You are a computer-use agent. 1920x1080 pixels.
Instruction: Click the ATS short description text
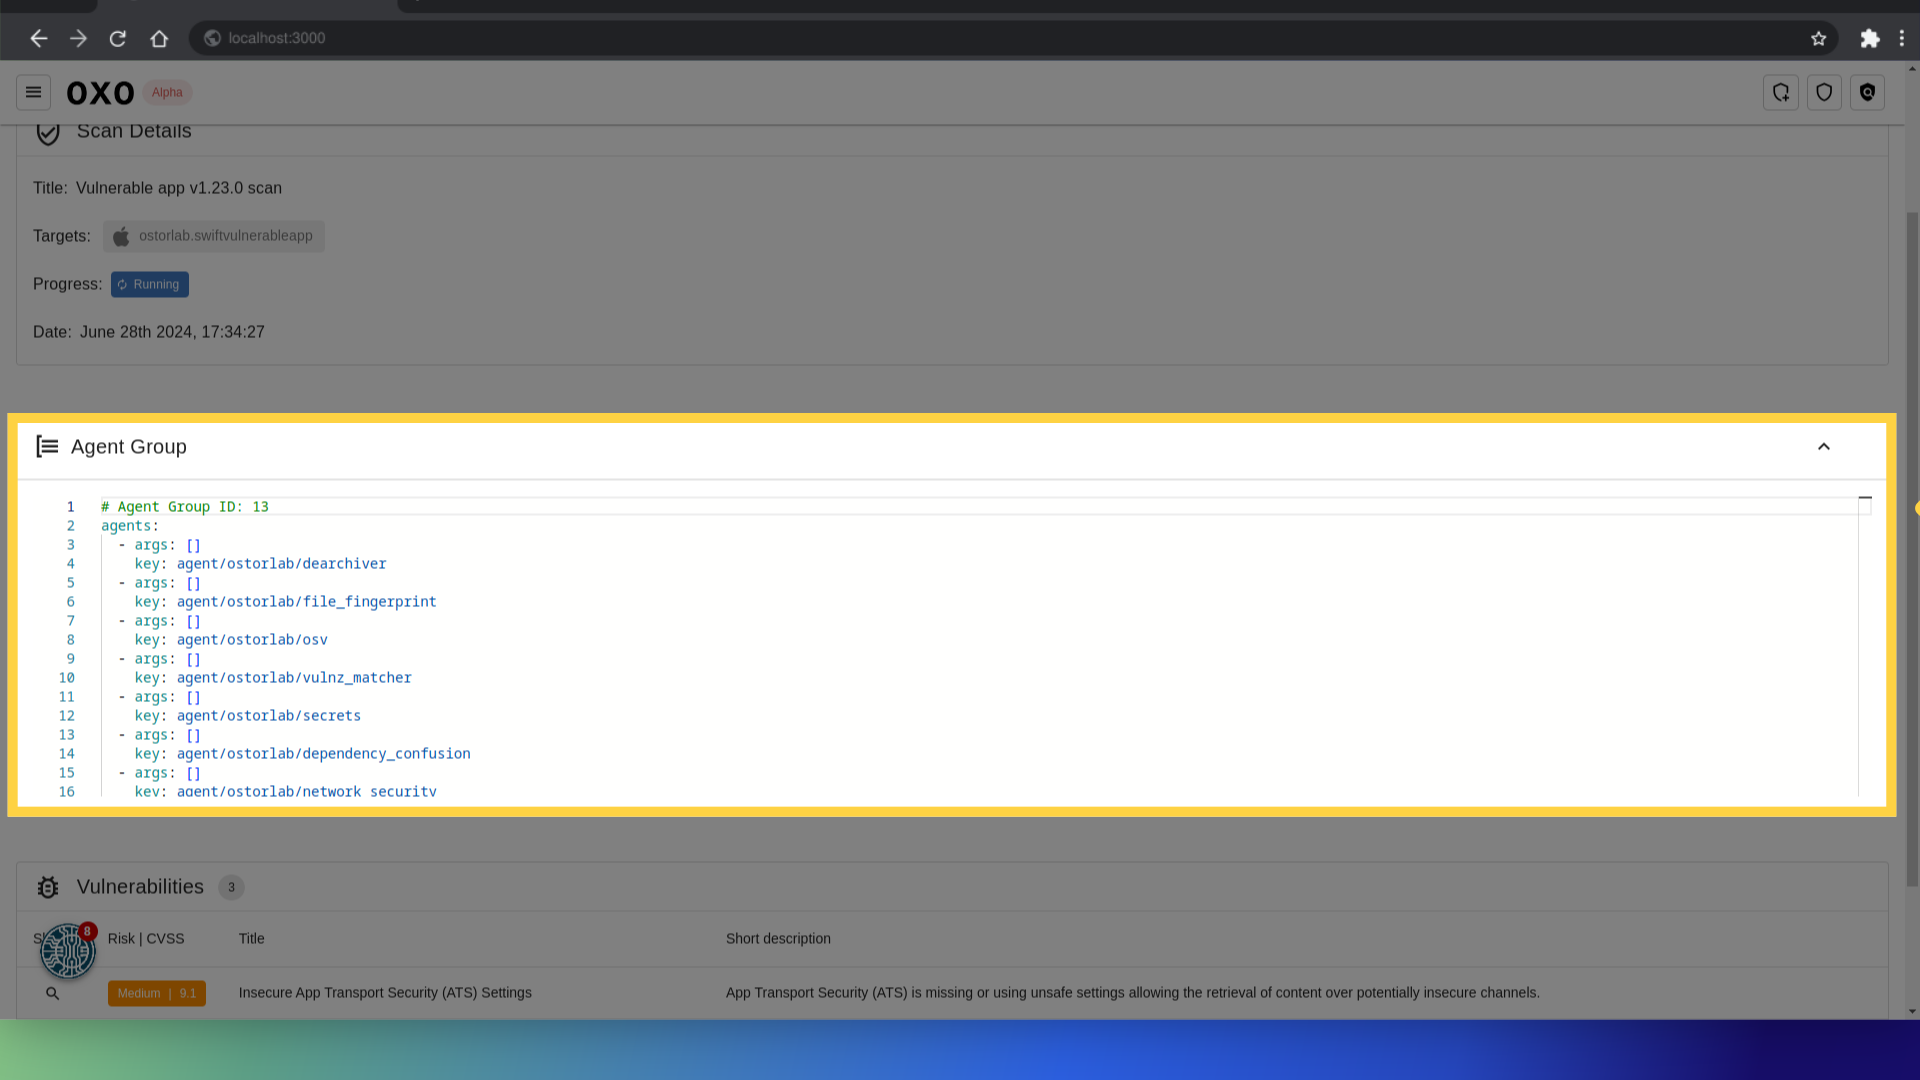coord(1133,993)
